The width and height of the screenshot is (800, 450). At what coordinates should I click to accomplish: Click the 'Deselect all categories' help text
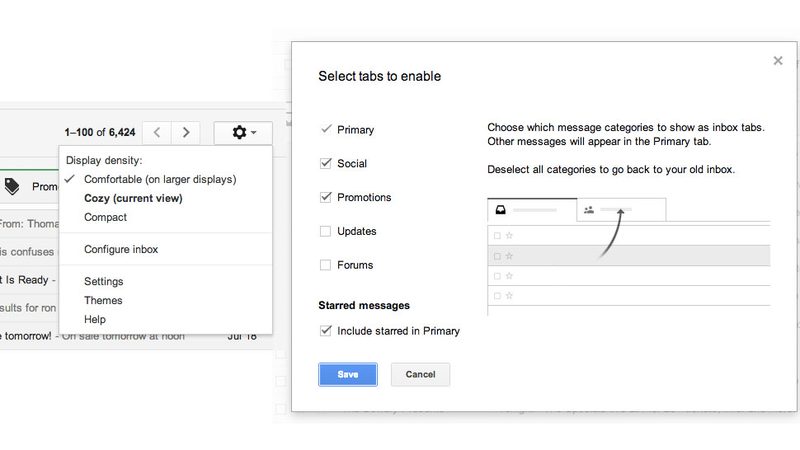tap(611, 169)
